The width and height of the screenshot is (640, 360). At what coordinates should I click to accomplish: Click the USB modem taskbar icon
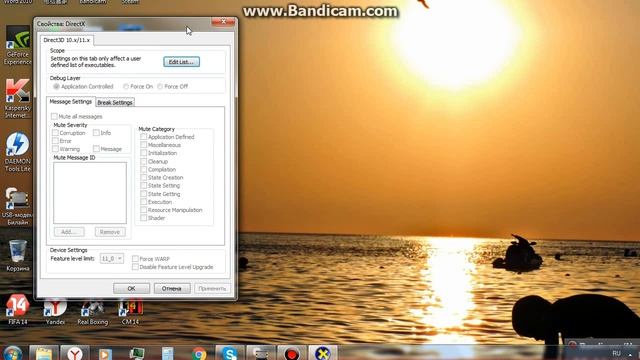tap(261, 353)
